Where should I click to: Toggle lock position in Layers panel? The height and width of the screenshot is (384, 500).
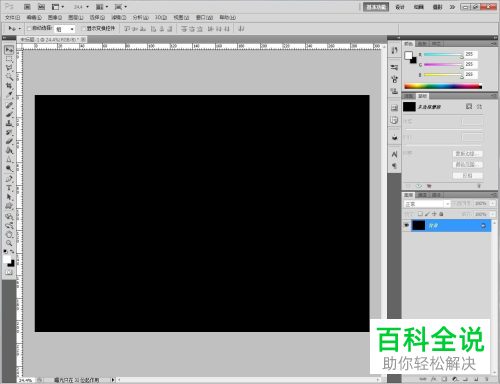tap(434, 214)
